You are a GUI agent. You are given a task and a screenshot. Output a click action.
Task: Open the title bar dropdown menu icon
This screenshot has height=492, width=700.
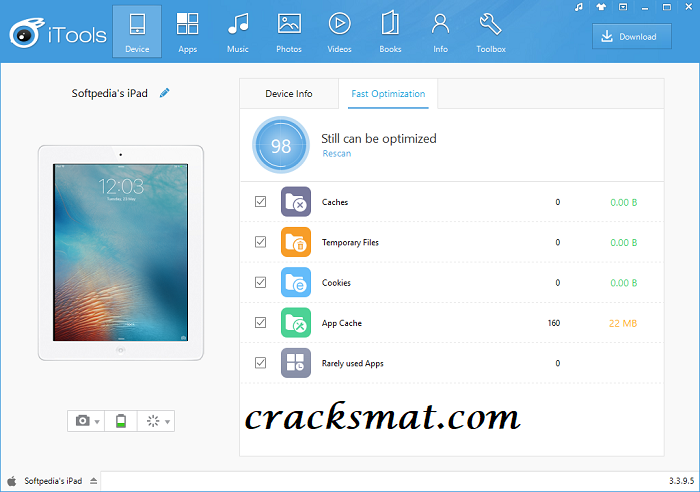(x=623, y=7)
